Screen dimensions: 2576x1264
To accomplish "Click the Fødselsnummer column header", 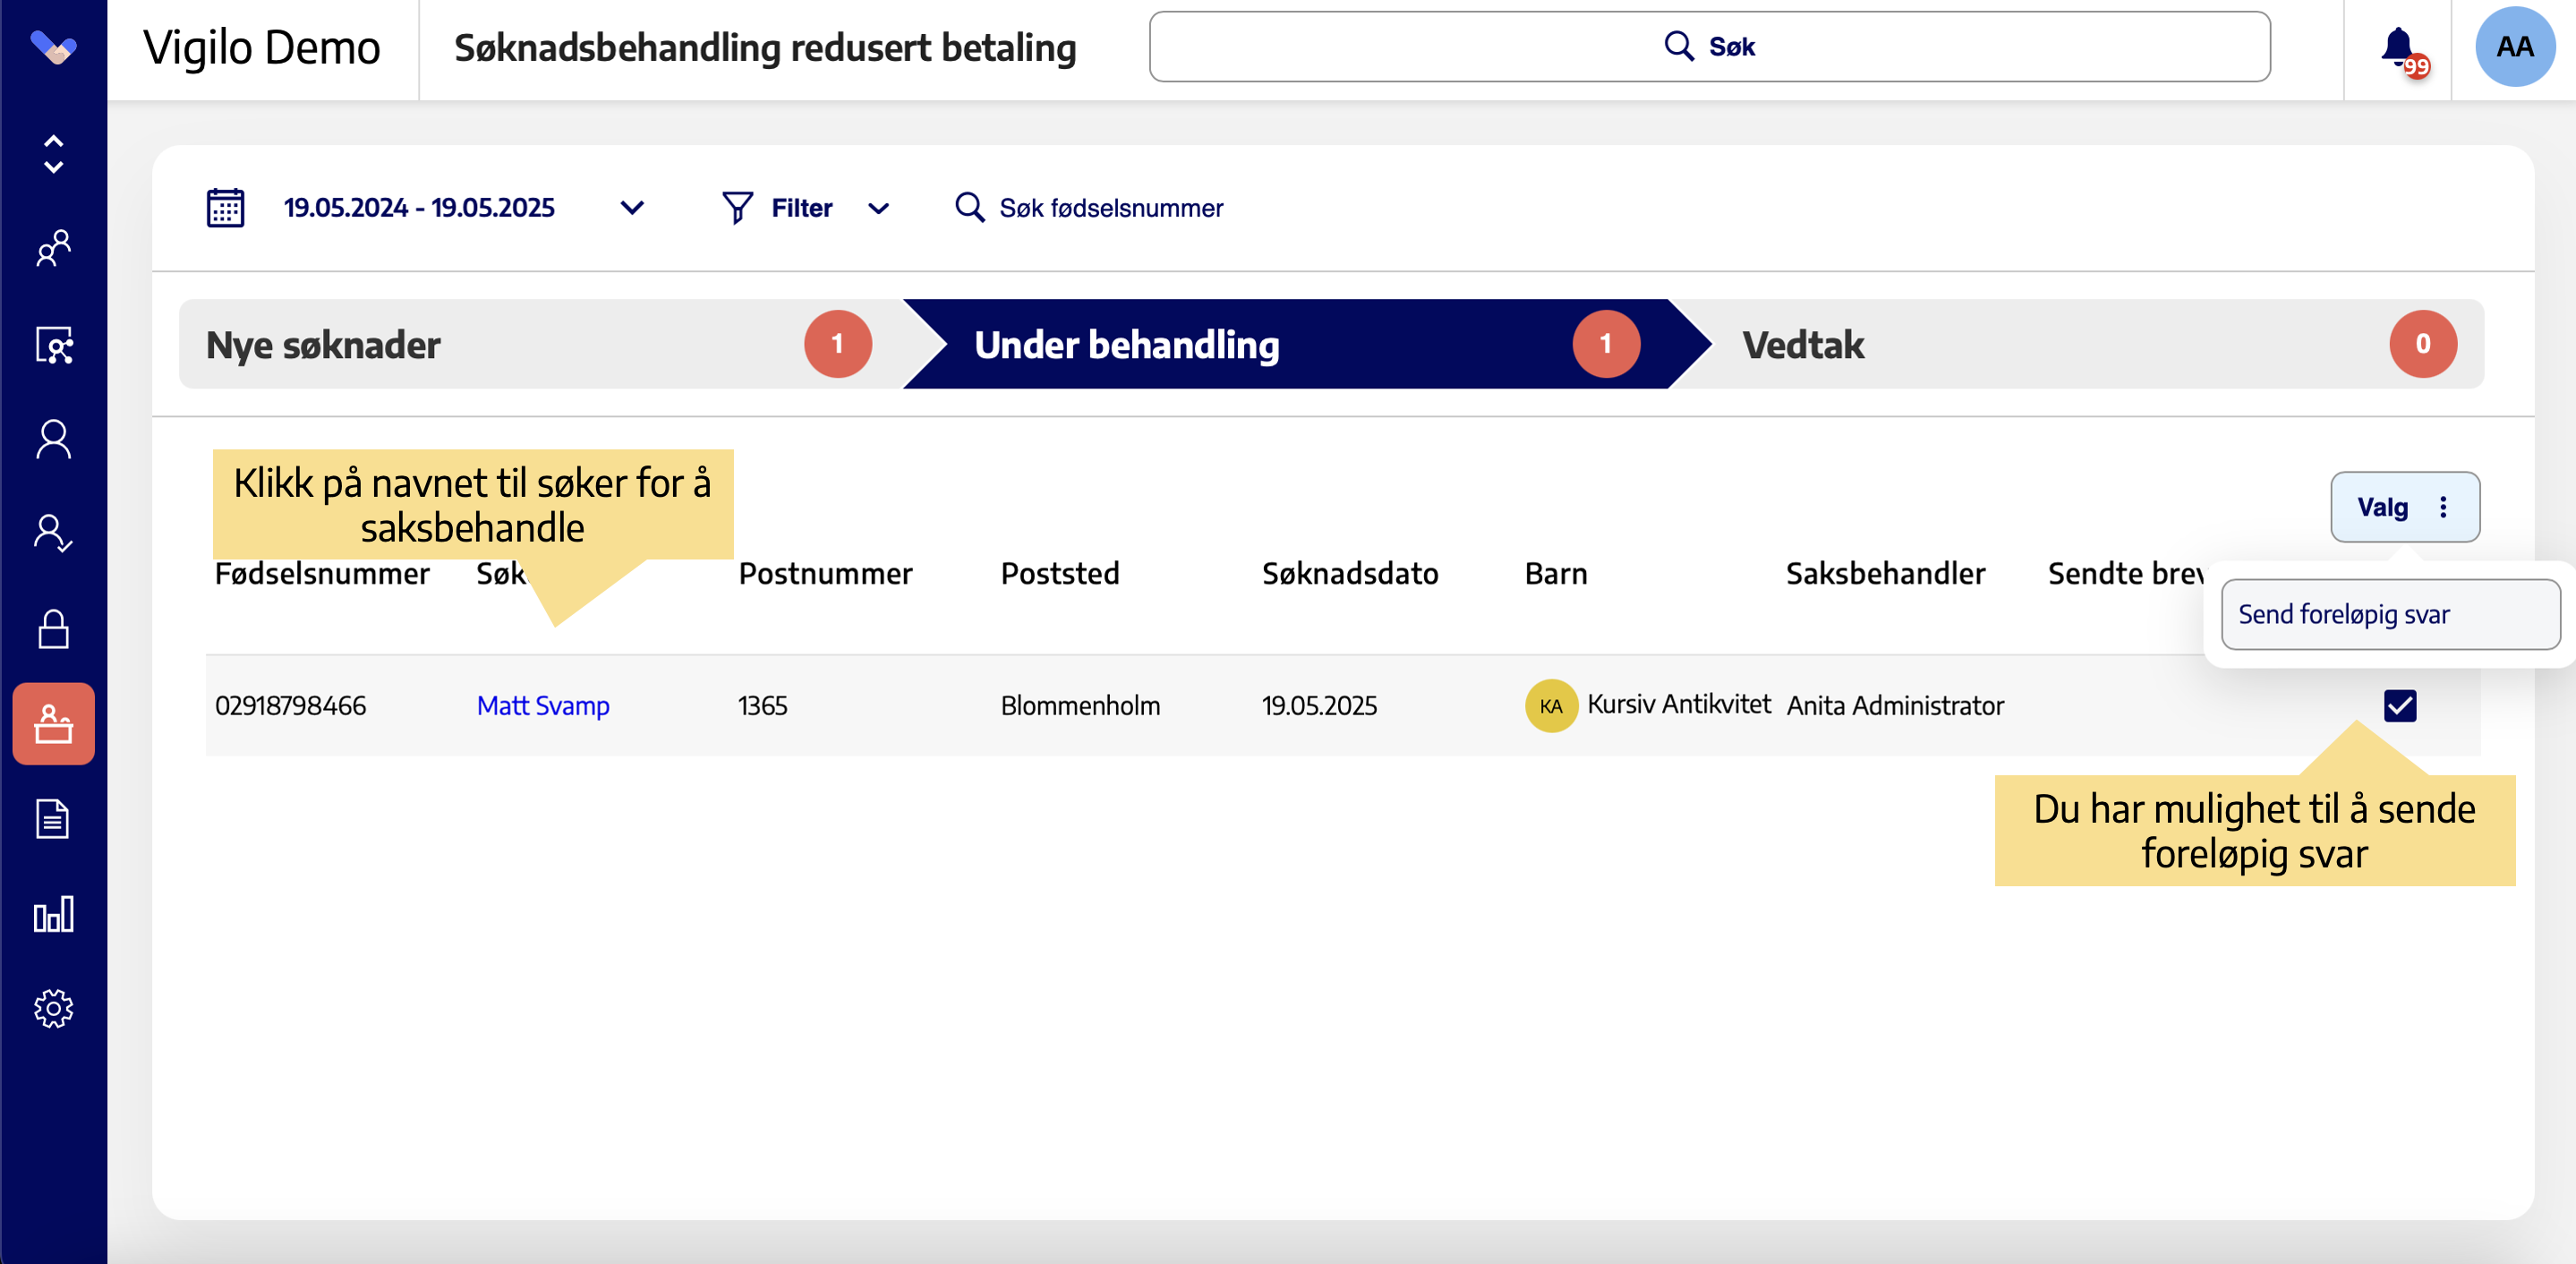I will click(322, 574).
